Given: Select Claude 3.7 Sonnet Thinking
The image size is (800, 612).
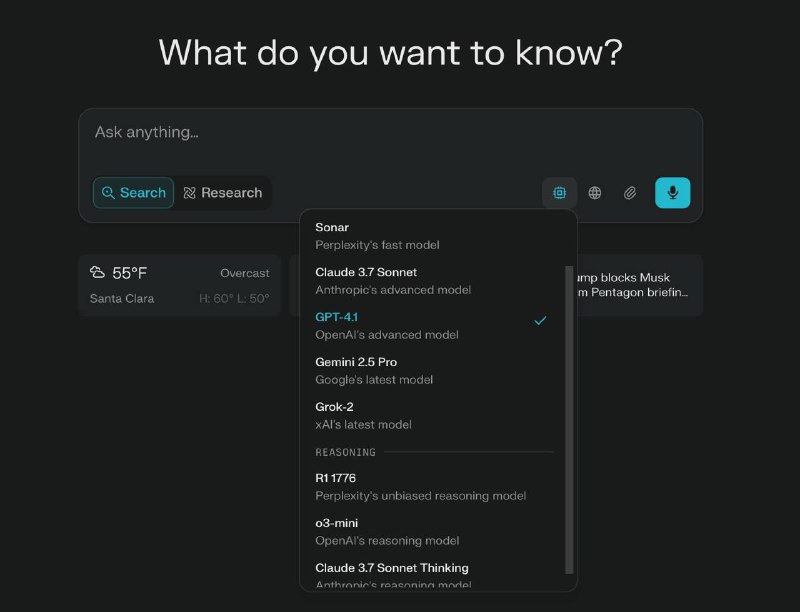Looking at the screenshot, I should [x=434, y=576].
